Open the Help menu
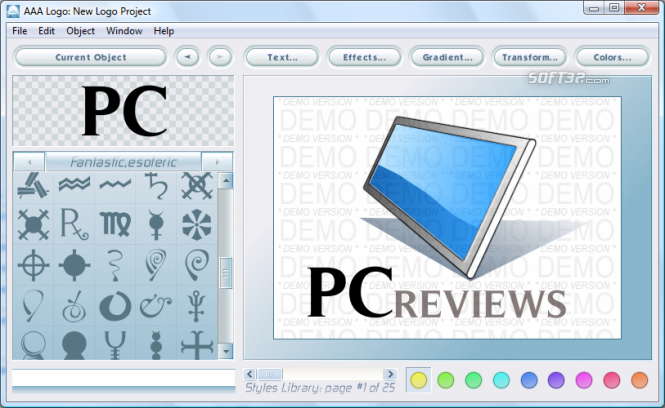The width and height of the screenshot is (665, 408). pyautogui.click(x=164, y=31)
